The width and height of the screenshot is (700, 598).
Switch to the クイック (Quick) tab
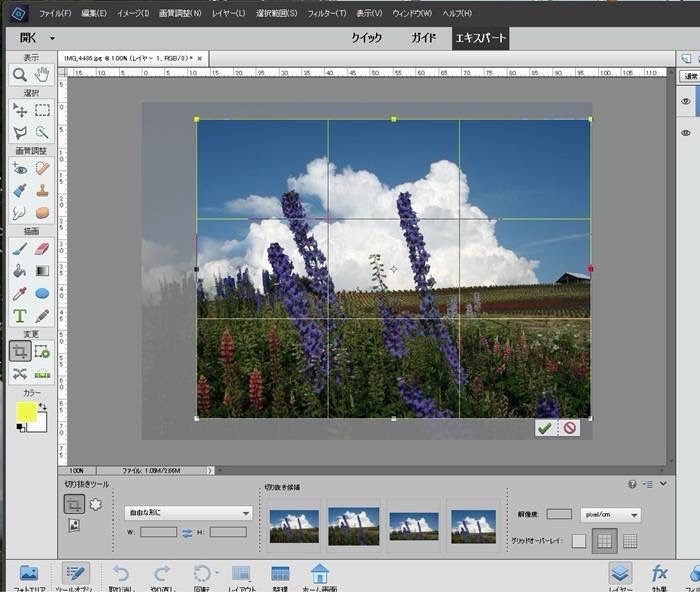(x=366, y=38)
